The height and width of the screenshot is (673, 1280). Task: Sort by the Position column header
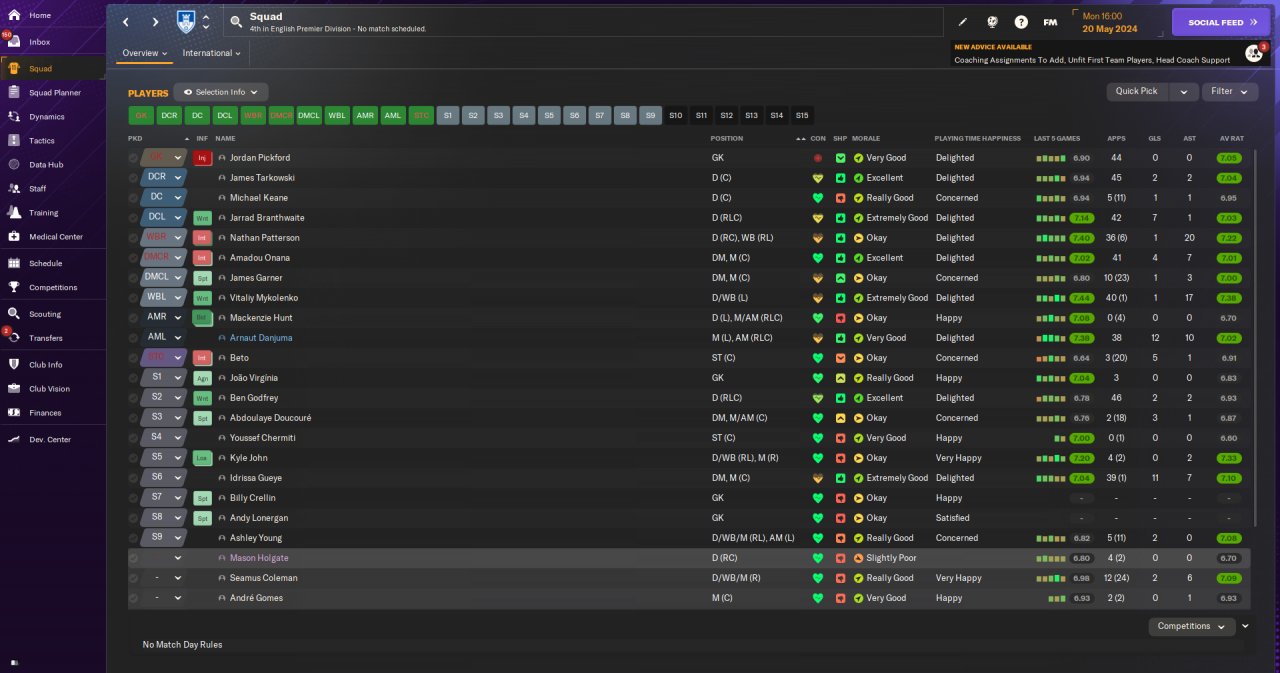(x=727, y=138)
